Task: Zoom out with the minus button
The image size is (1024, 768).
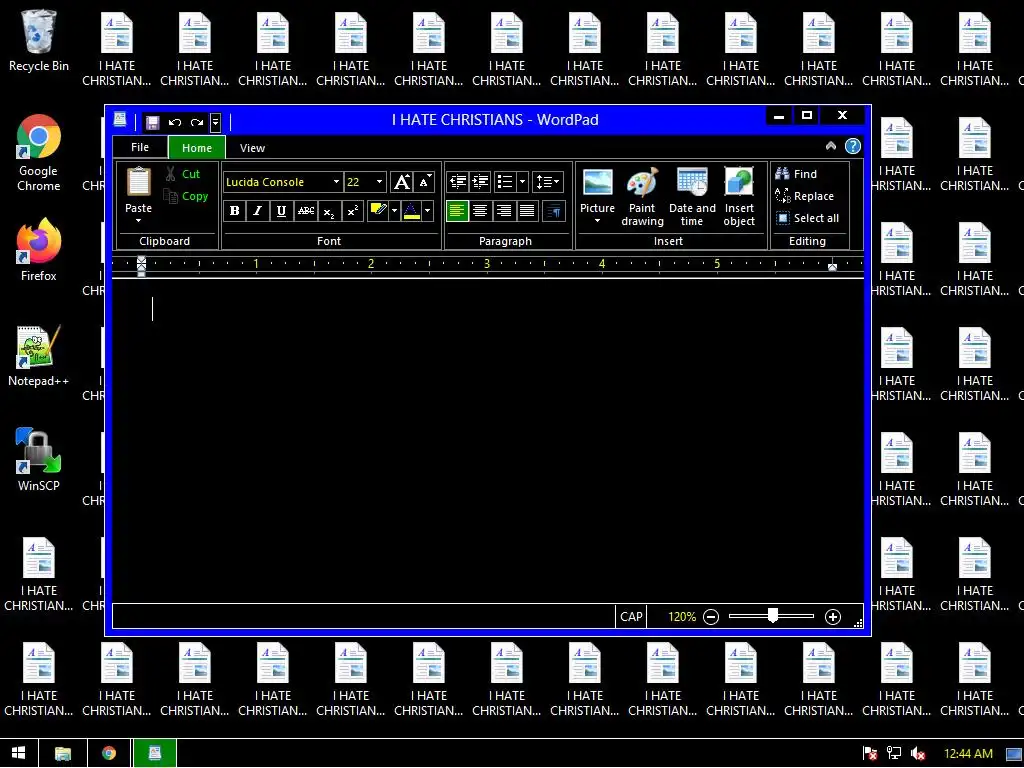Action: [711, 617]
